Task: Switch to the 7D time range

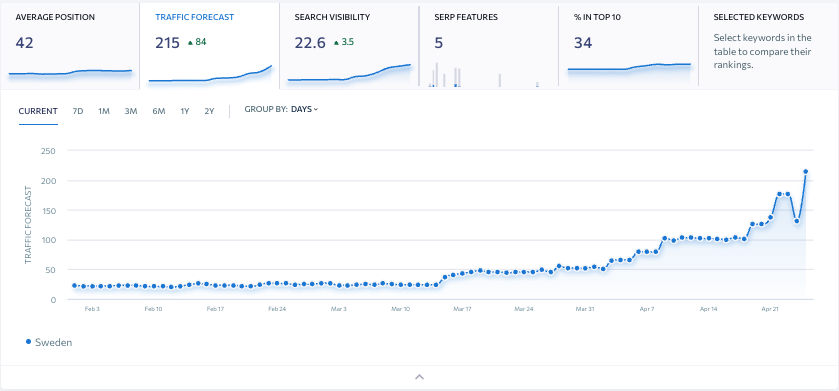Action: (x=78, y=111)
